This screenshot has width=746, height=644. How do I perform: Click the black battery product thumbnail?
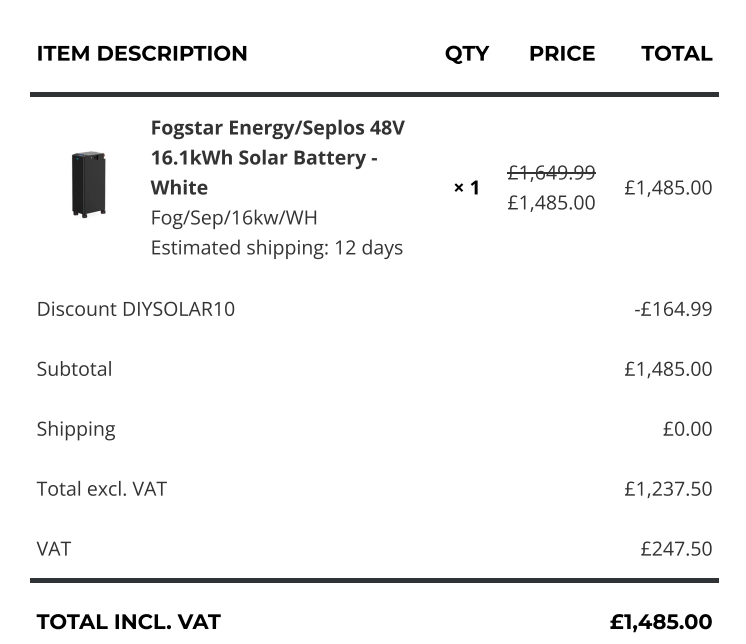coord(88,184)
